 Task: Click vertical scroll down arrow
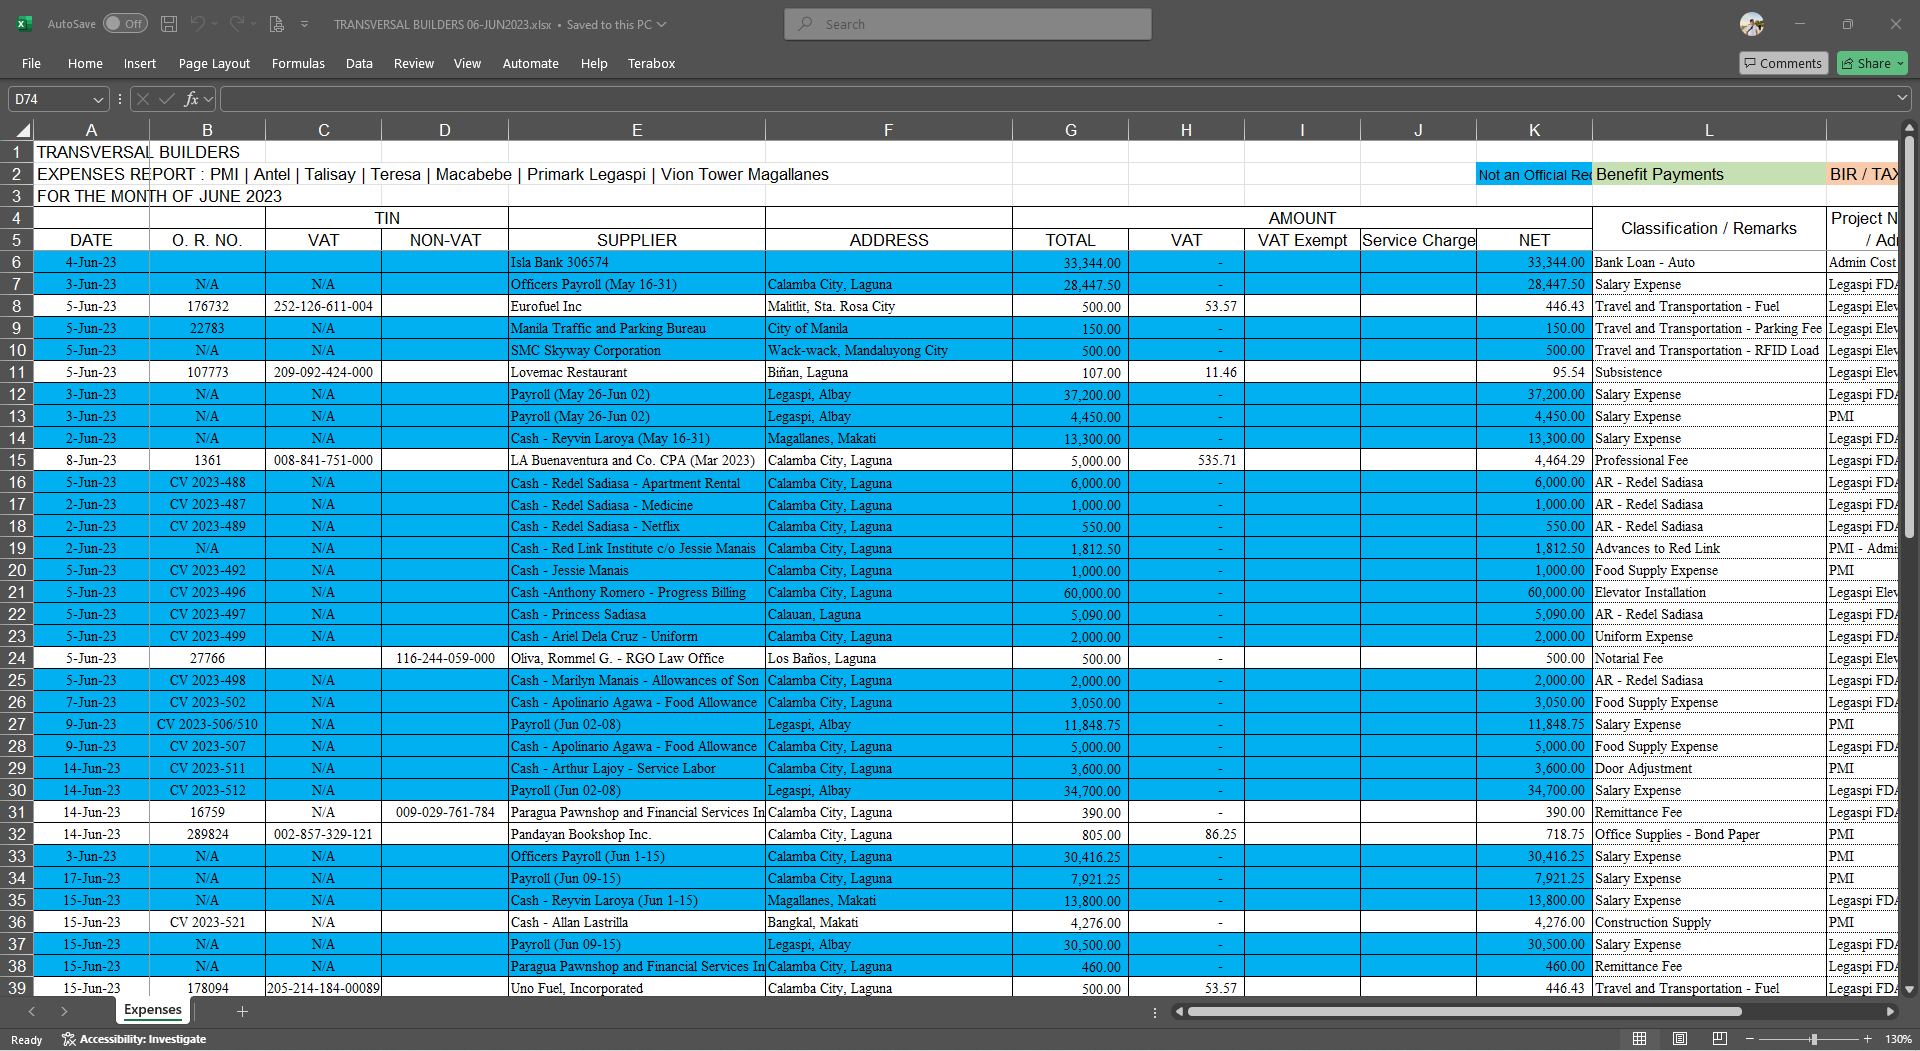point(1909,989)
